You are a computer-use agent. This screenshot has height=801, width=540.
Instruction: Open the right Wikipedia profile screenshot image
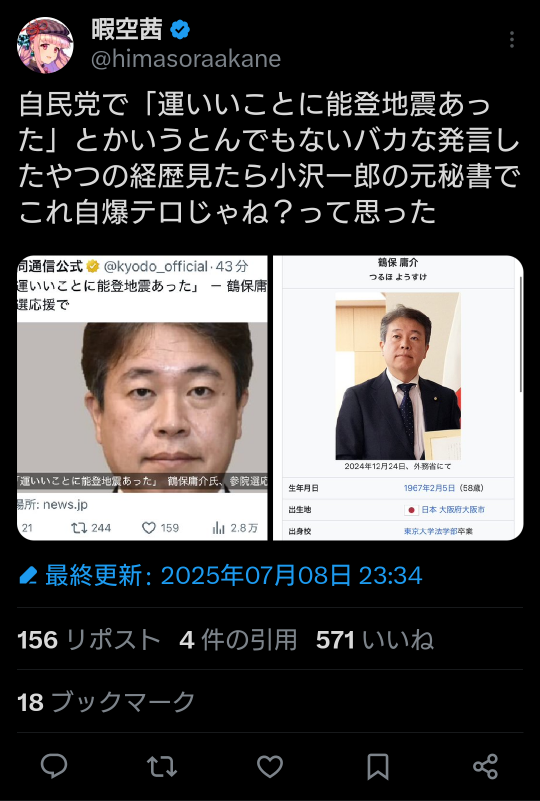coord(398,397)
